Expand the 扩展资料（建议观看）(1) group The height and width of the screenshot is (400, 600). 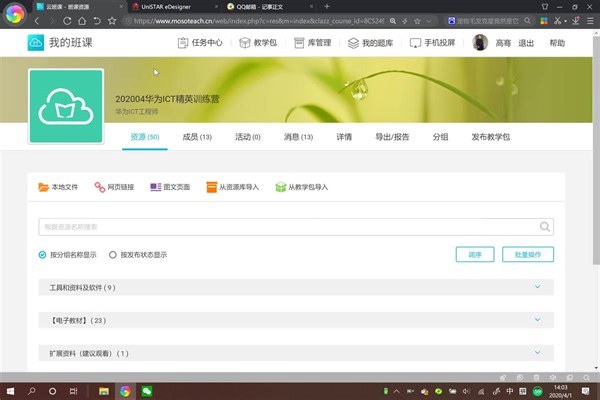(x=296, y=353)
